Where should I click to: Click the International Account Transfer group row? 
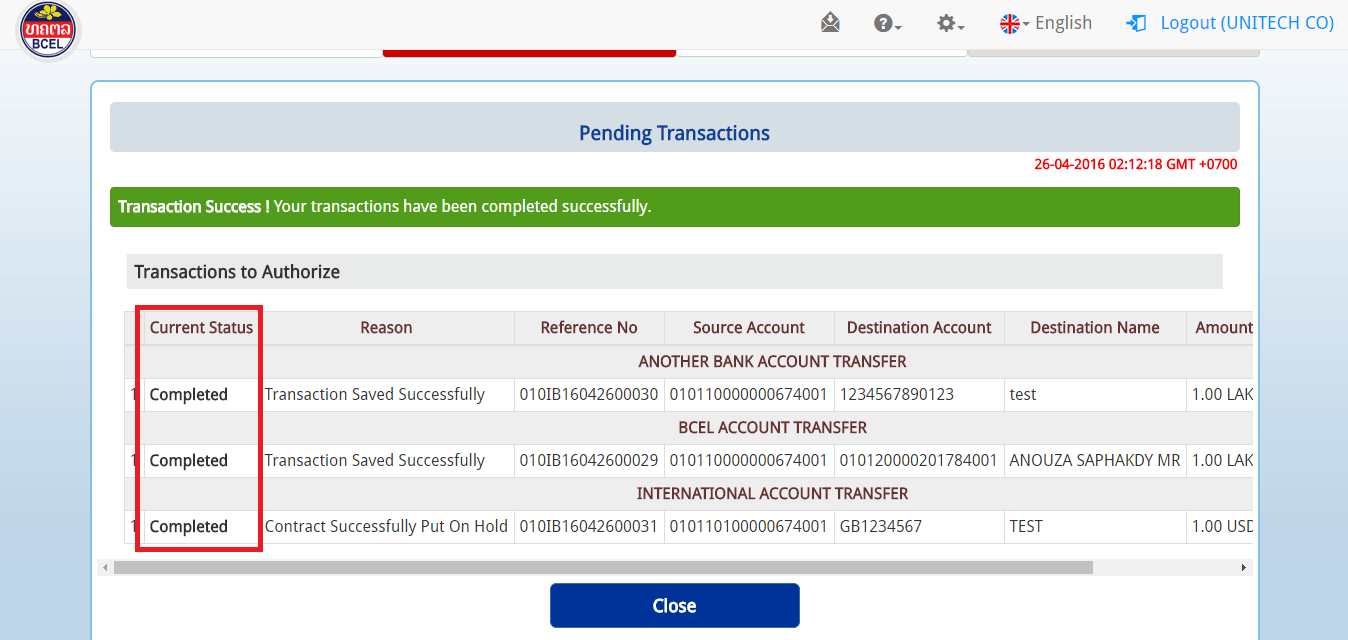tap(772, 494)
